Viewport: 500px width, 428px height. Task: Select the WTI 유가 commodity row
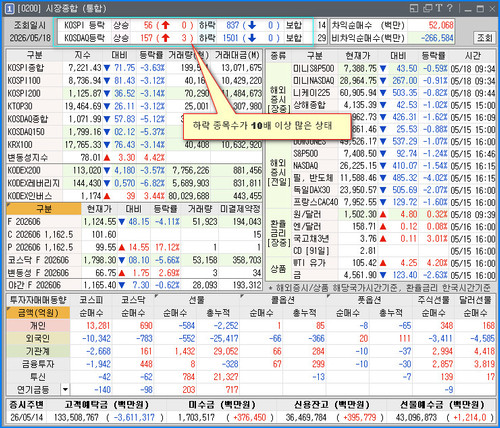(394, 263)
